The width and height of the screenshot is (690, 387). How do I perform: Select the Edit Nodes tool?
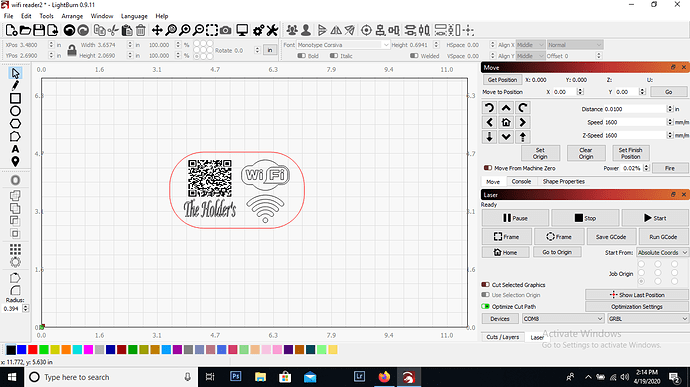coord(15,136)
